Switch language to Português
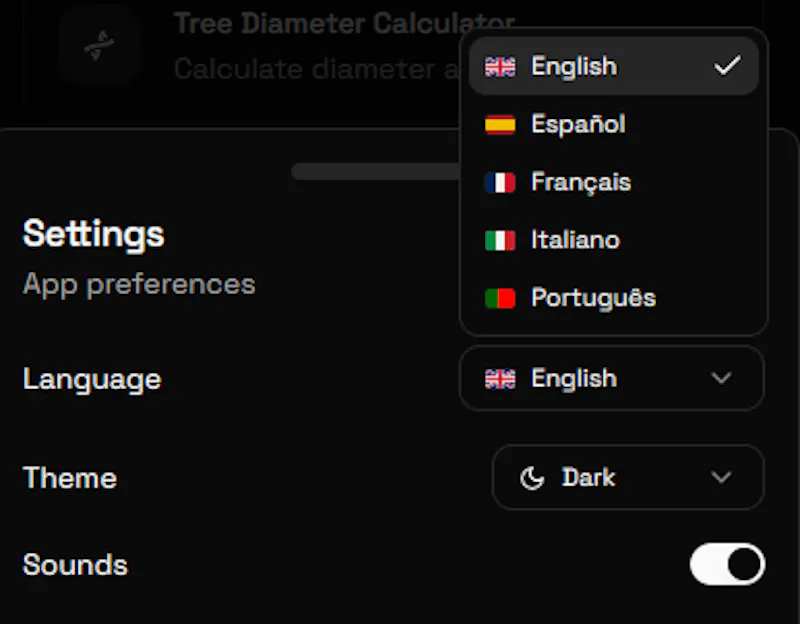This screenshot has width=800, height=624. pyautogui.click(x=614, y=298)
